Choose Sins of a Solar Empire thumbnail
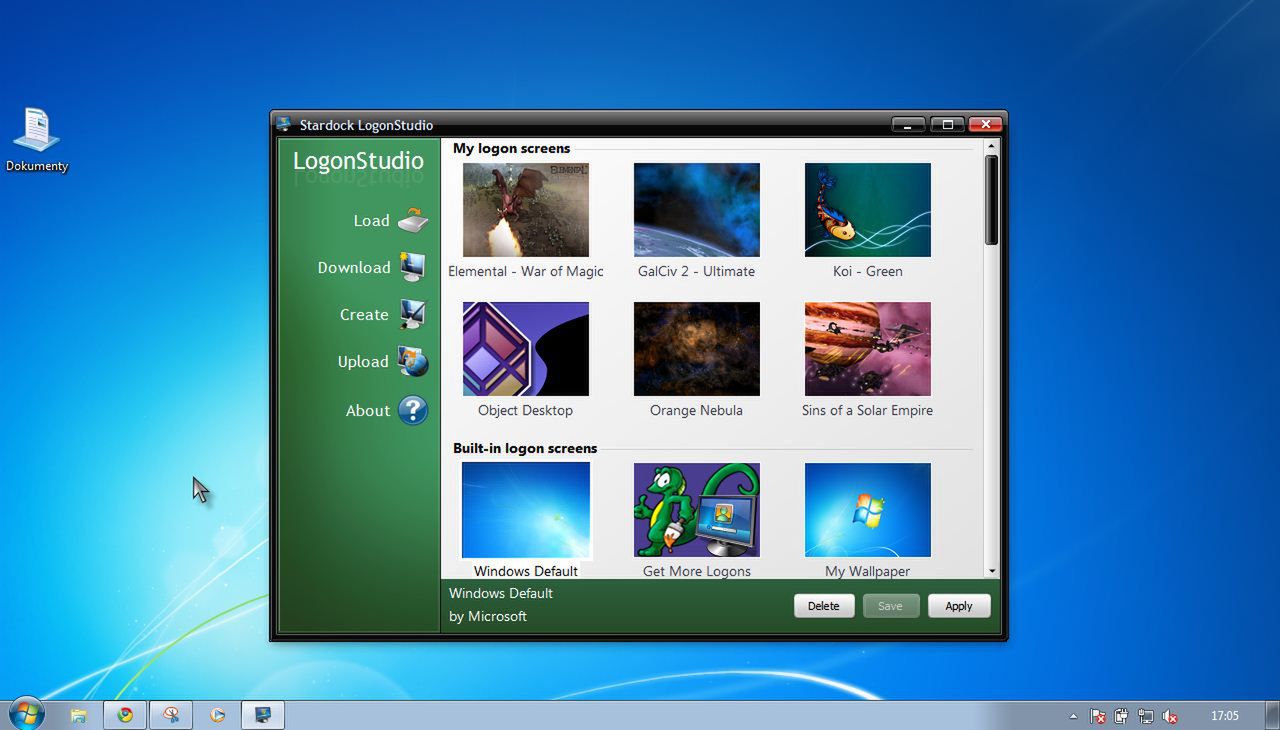Image resolution: width=1280 pixels, height=730 pixels. [868, 349]
